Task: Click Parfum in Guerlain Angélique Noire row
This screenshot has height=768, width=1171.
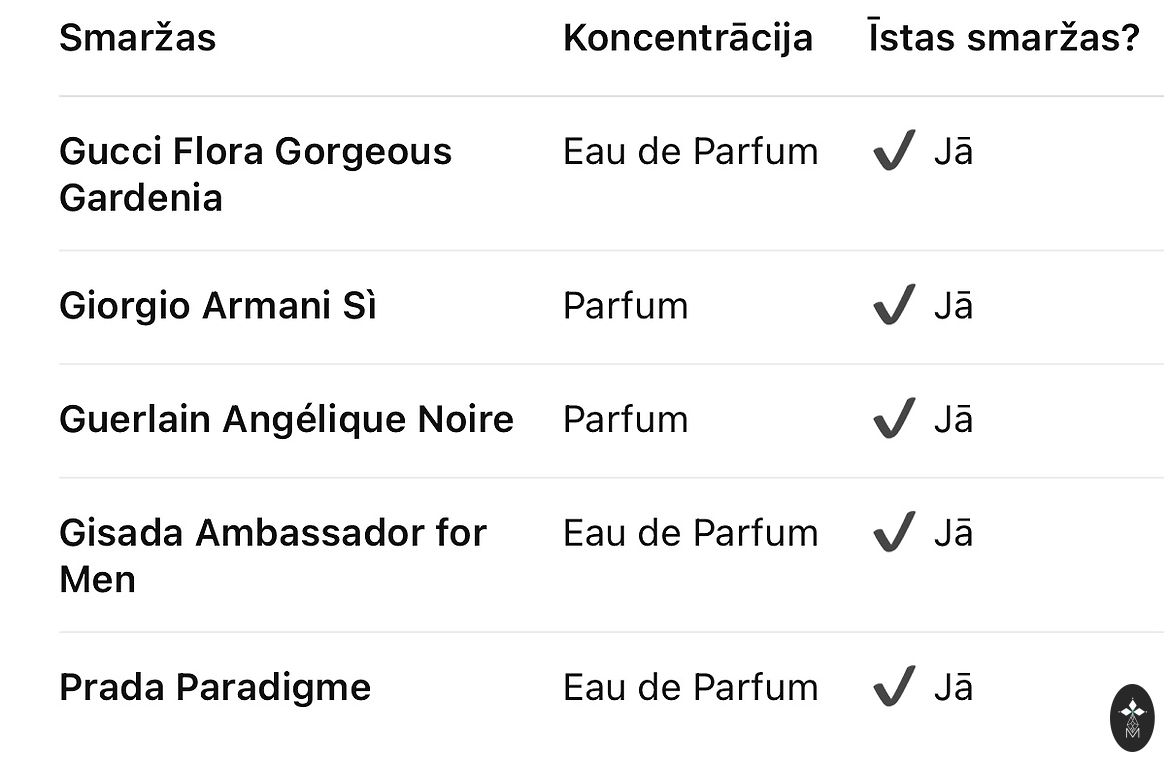Action: point(625,419)
